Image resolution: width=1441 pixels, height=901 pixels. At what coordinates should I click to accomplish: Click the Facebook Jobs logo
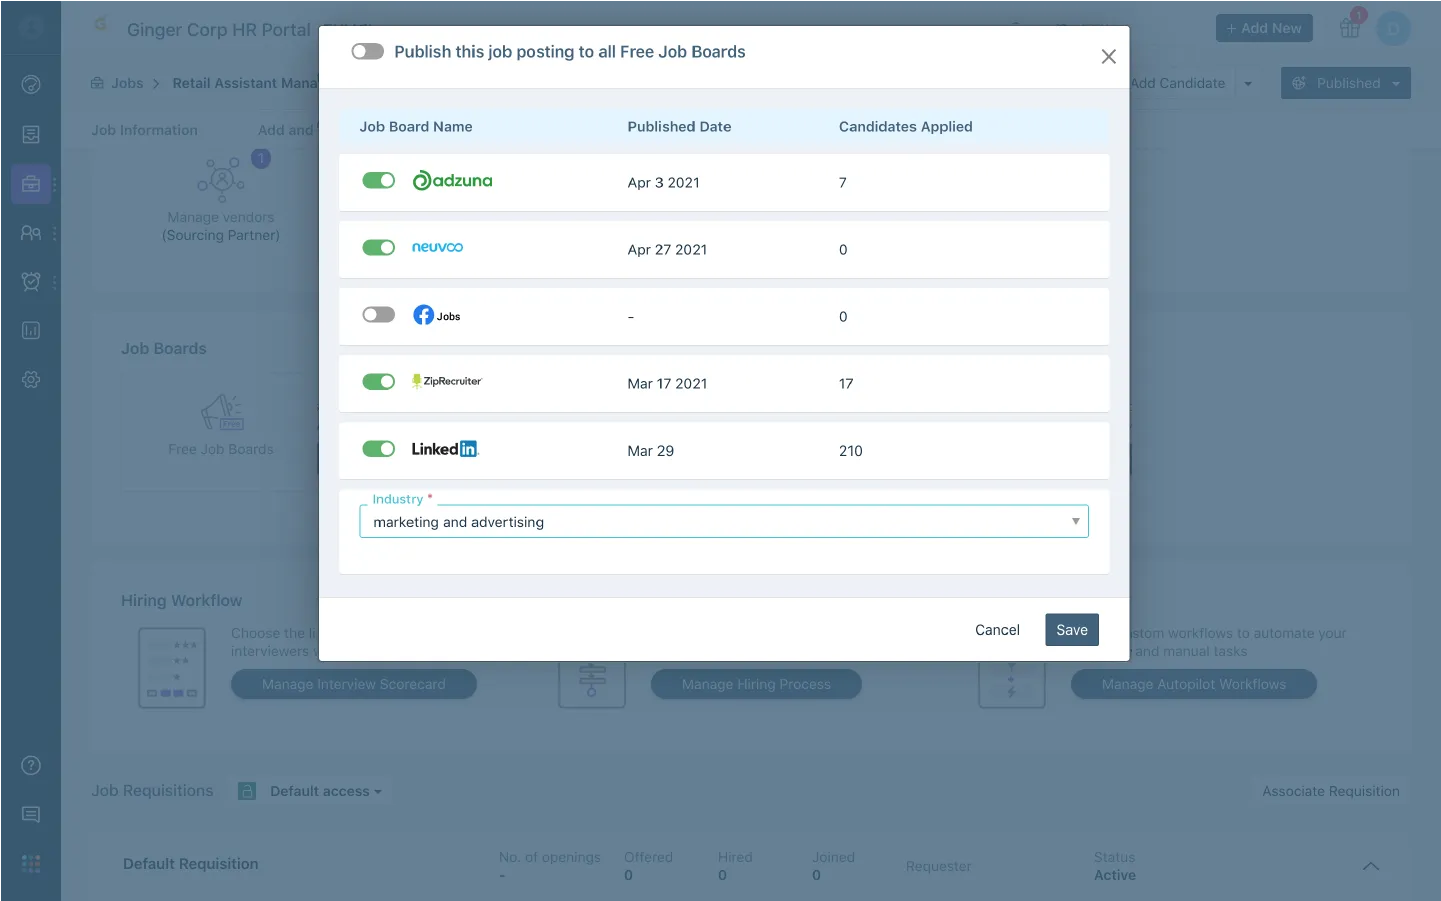pos(437,315)
